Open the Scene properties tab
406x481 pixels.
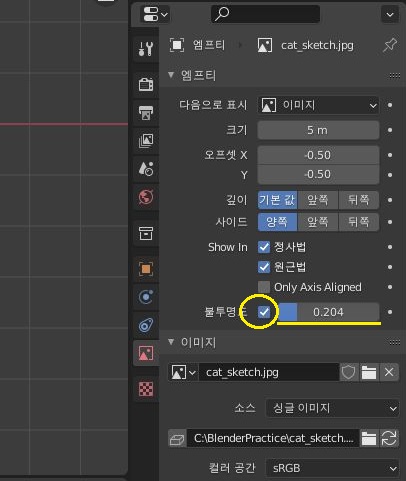[x=146, y=169]
